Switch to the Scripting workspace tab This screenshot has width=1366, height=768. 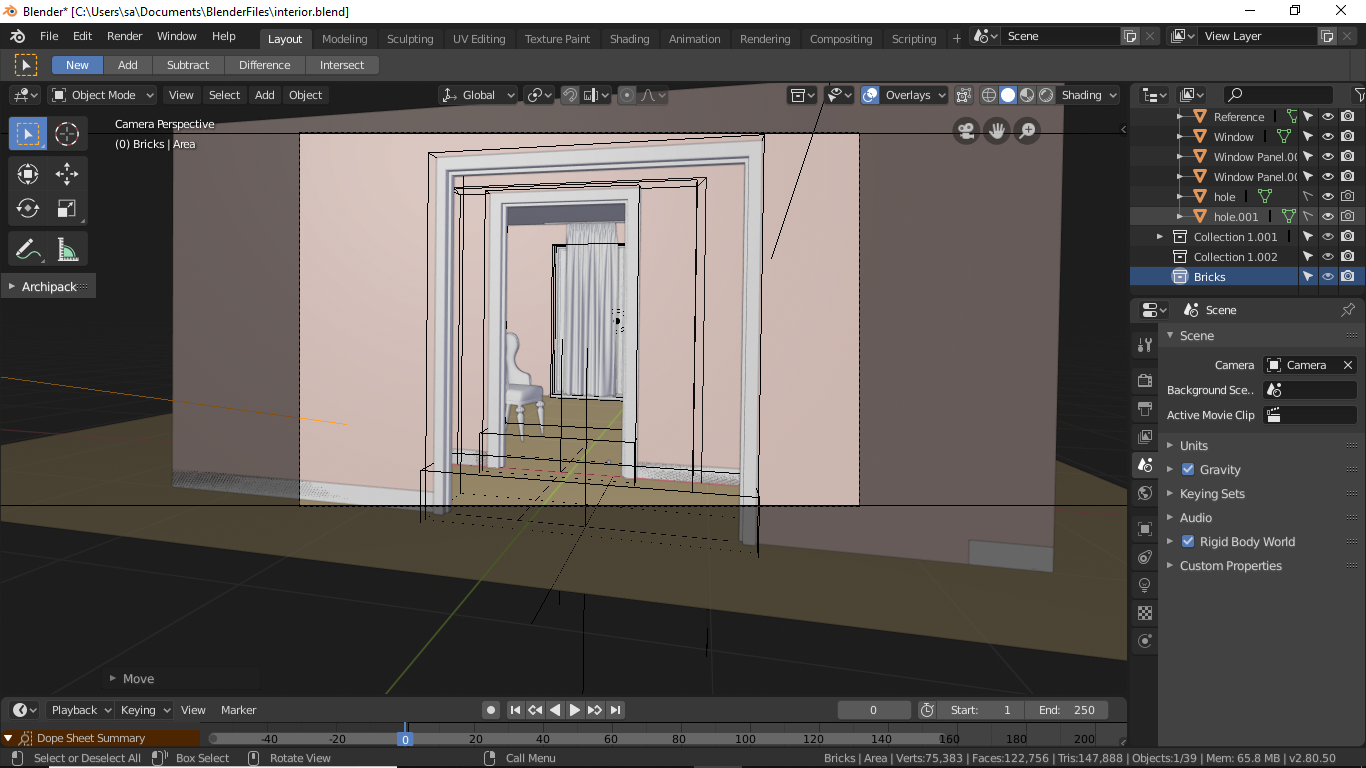point(914,39)
